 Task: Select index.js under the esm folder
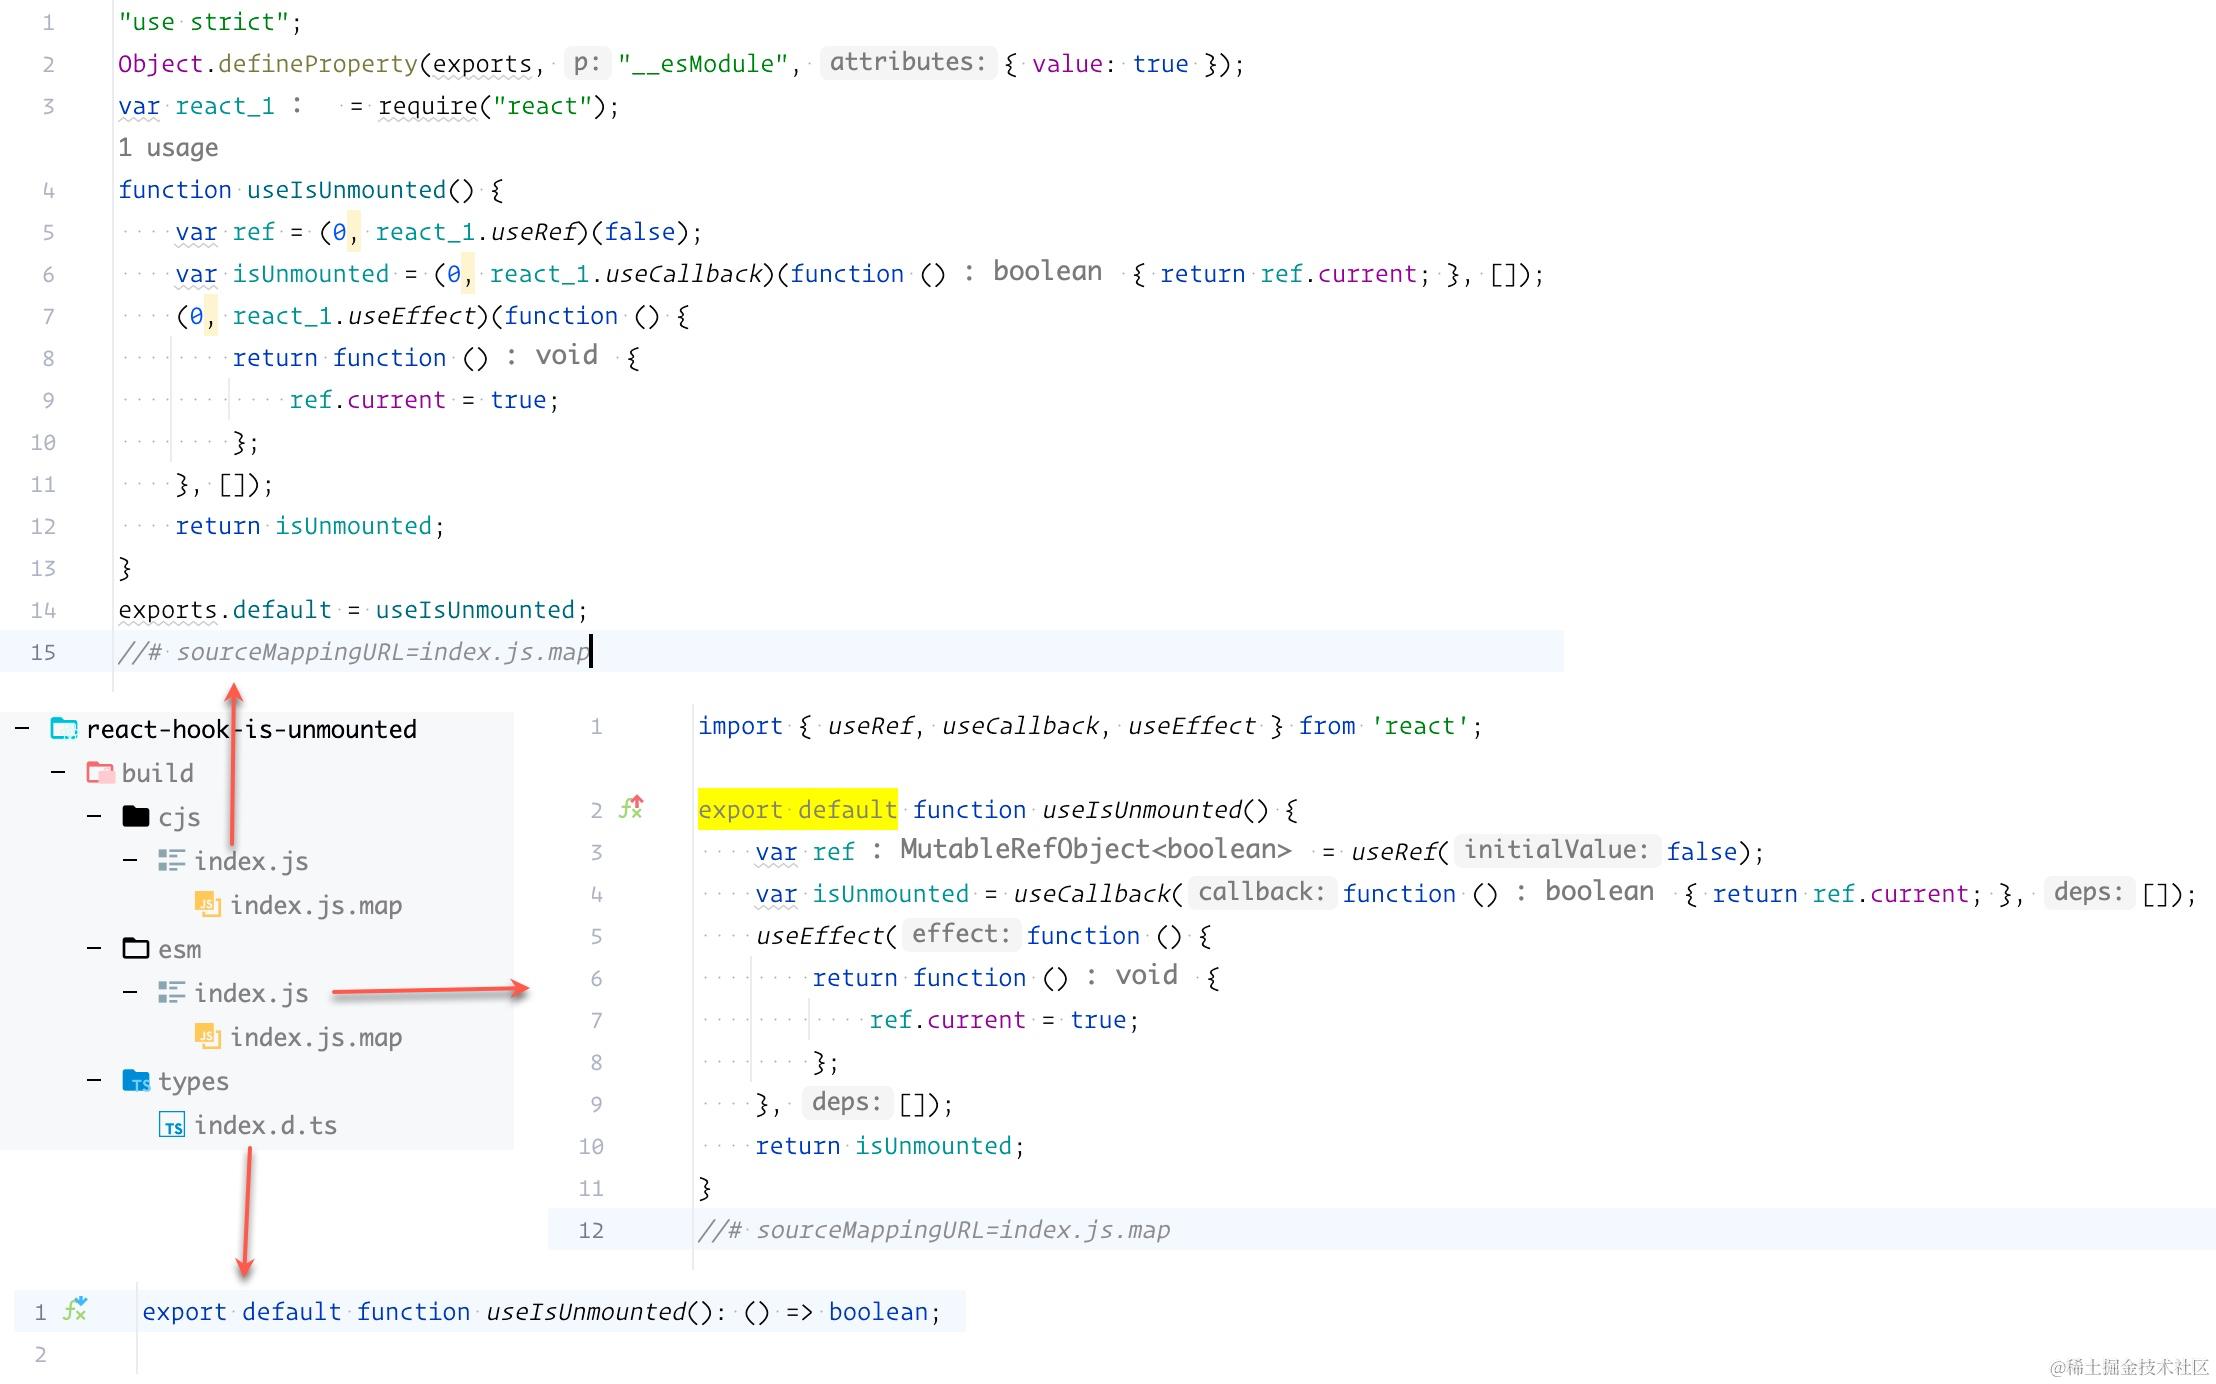251,993
